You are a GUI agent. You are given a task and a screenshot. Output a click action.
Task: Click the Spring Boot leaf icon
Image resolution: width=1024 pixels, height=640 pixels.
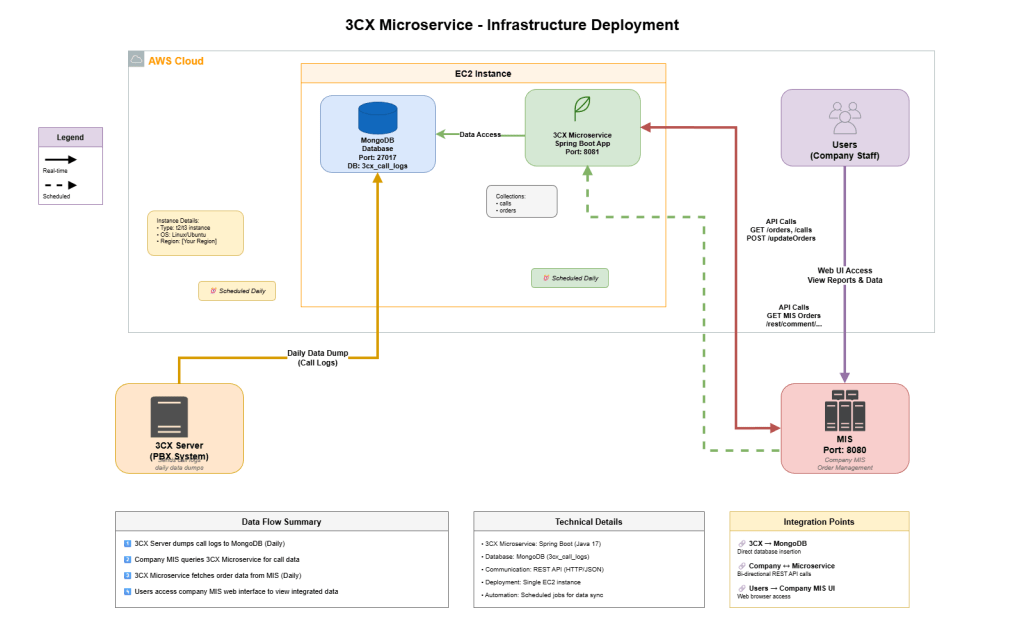tap(581, 108)
